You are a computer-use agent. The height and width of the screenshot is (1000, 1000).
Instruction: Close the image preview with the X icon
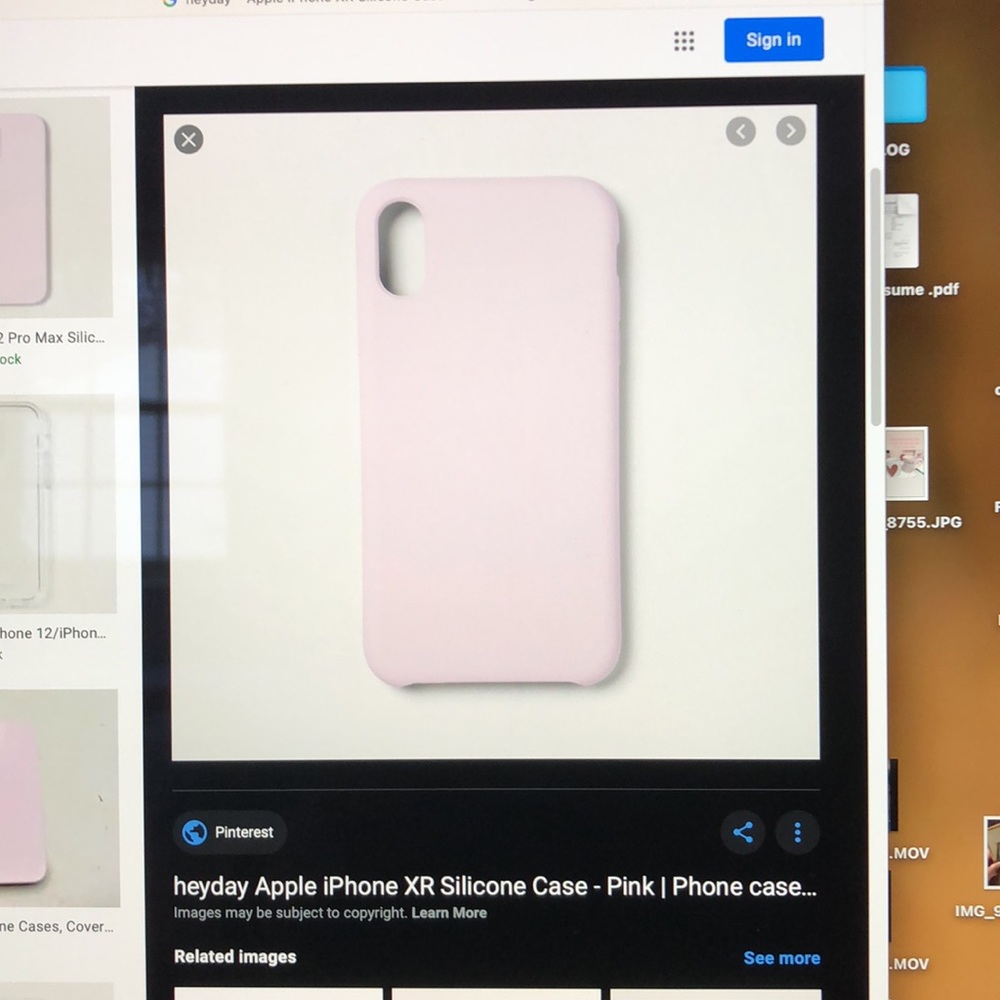click(x=188, y=140)
